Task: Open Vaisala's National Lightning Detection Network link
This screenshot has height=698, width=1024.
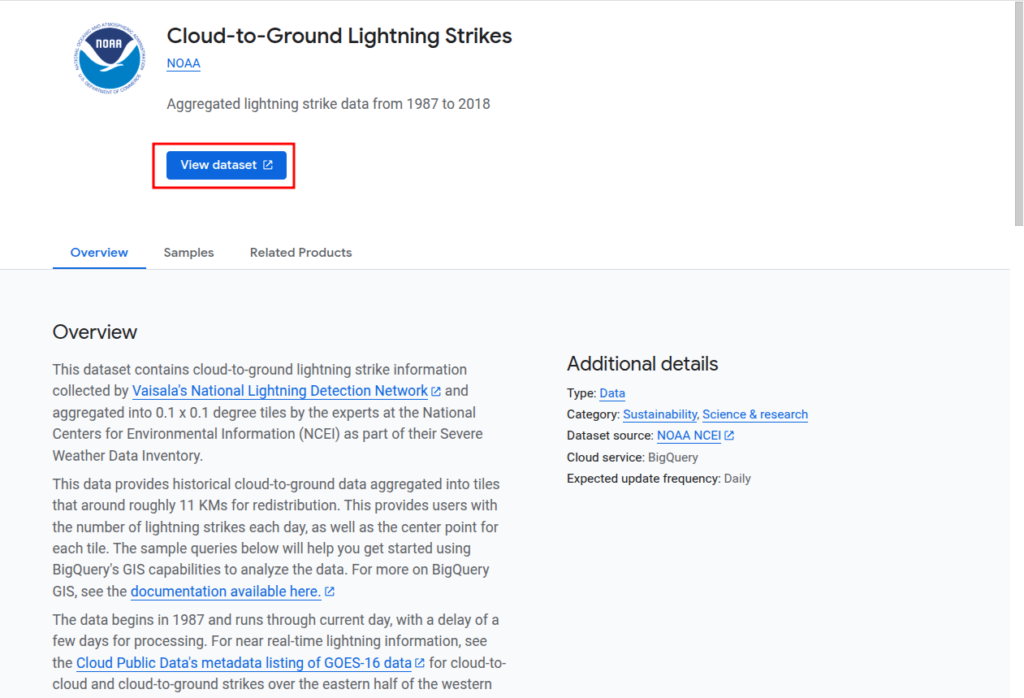Action: tap(280, 391)
